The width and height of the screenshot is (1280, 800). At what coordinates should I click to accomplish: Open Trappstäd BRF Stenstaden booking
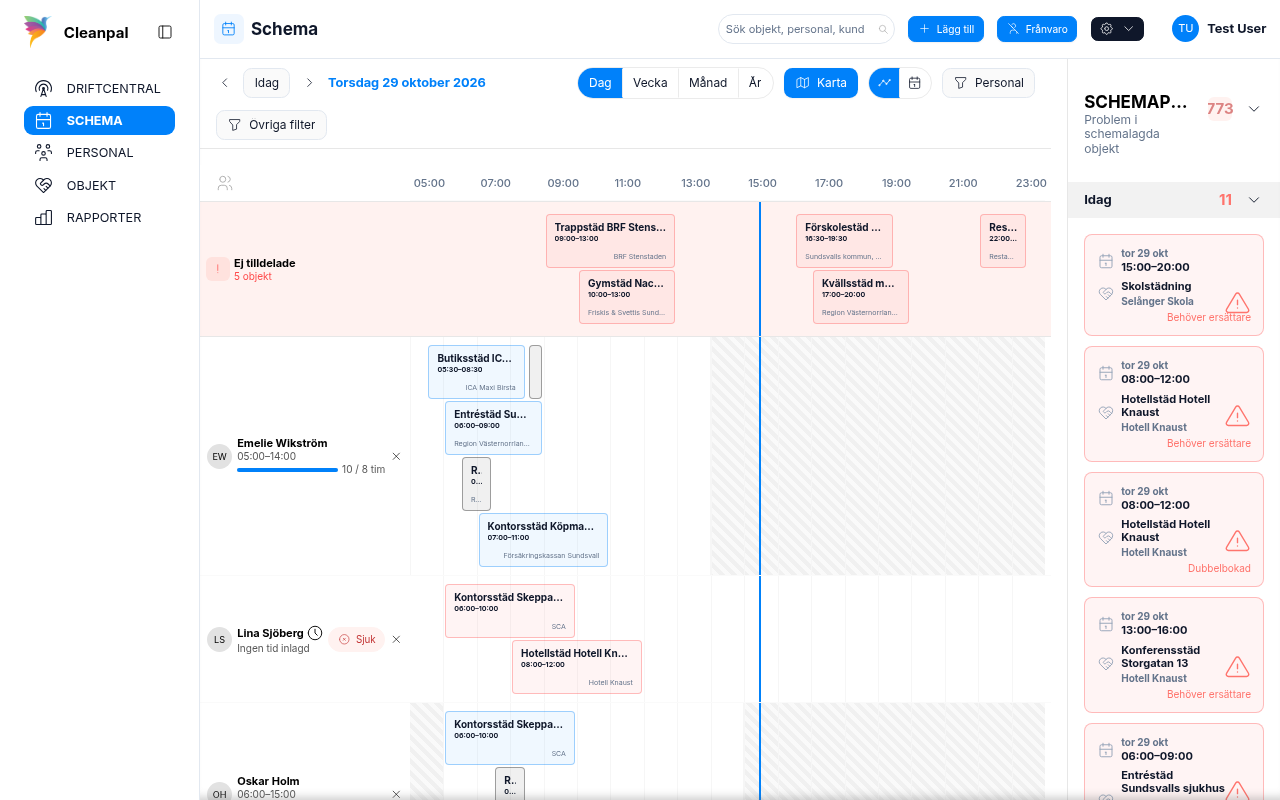pyautogui.click(x=610, y=241)
